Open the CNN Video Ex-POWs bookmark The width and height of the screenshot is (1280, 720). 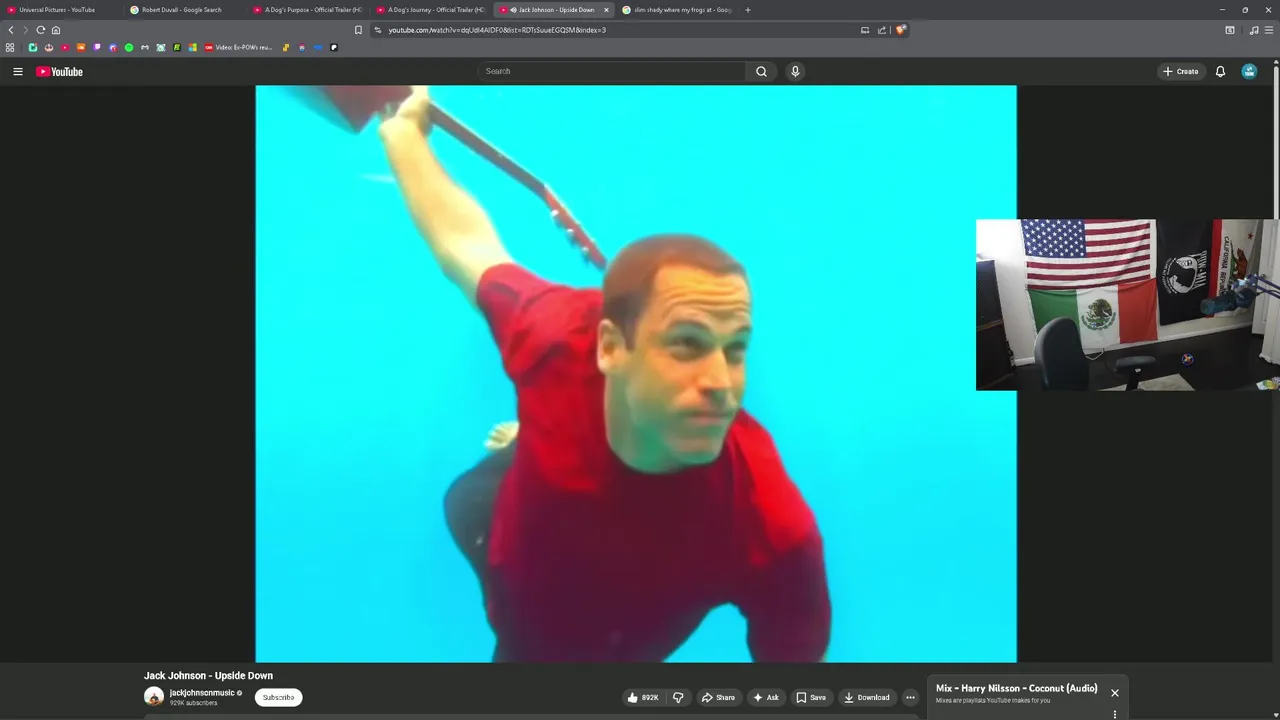(238, 47)
